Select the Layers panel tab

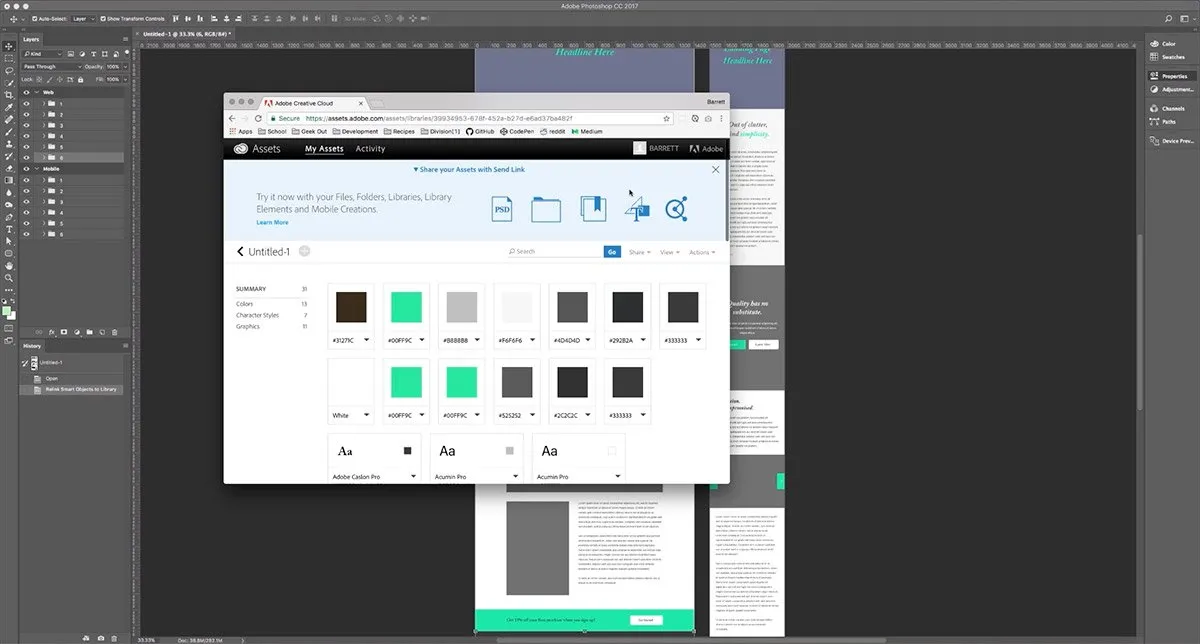tap(31, 39)
